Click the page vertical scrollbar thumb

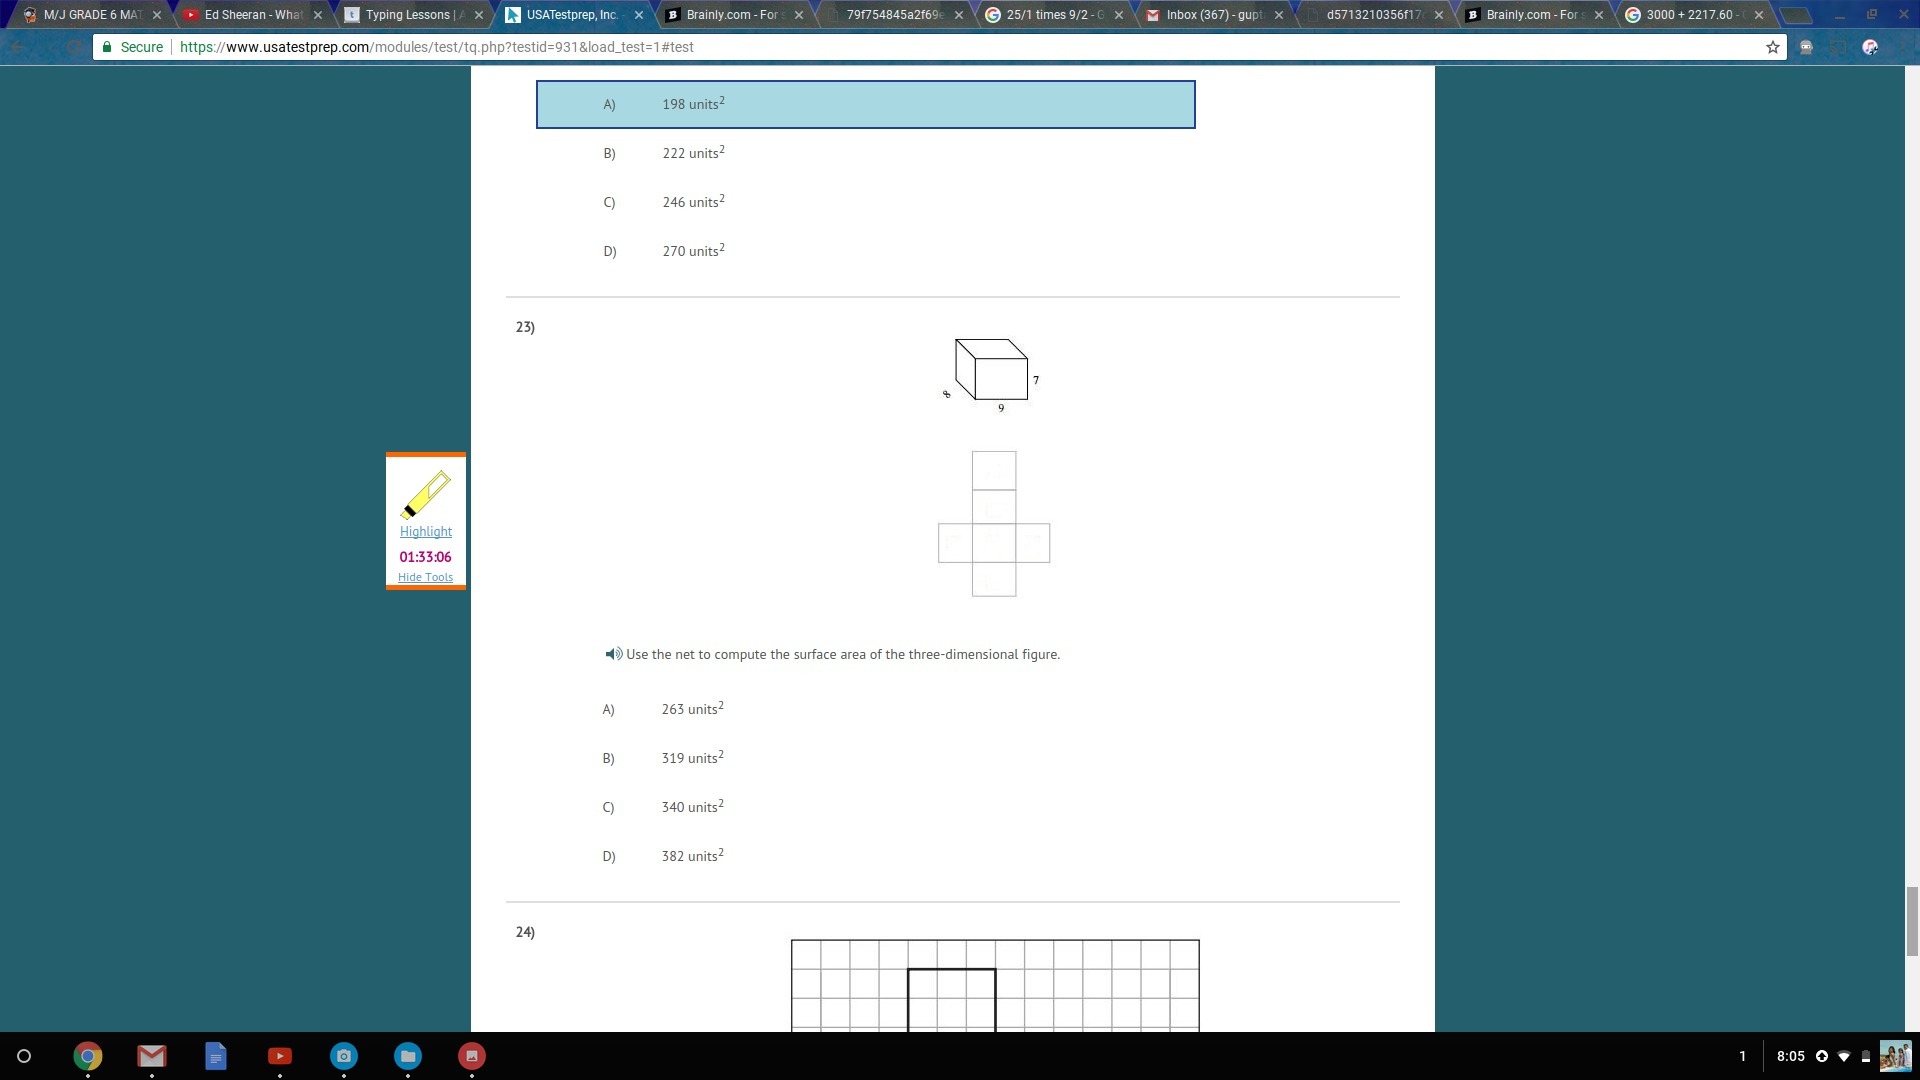pos(1912,920)
